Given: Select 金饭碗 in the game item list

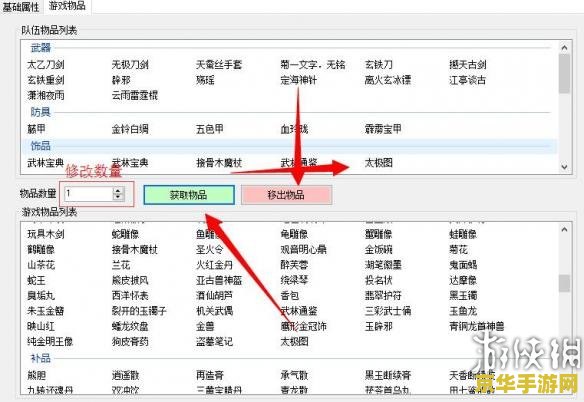Looking at the screenshot, I should click(x=378, y=250).
